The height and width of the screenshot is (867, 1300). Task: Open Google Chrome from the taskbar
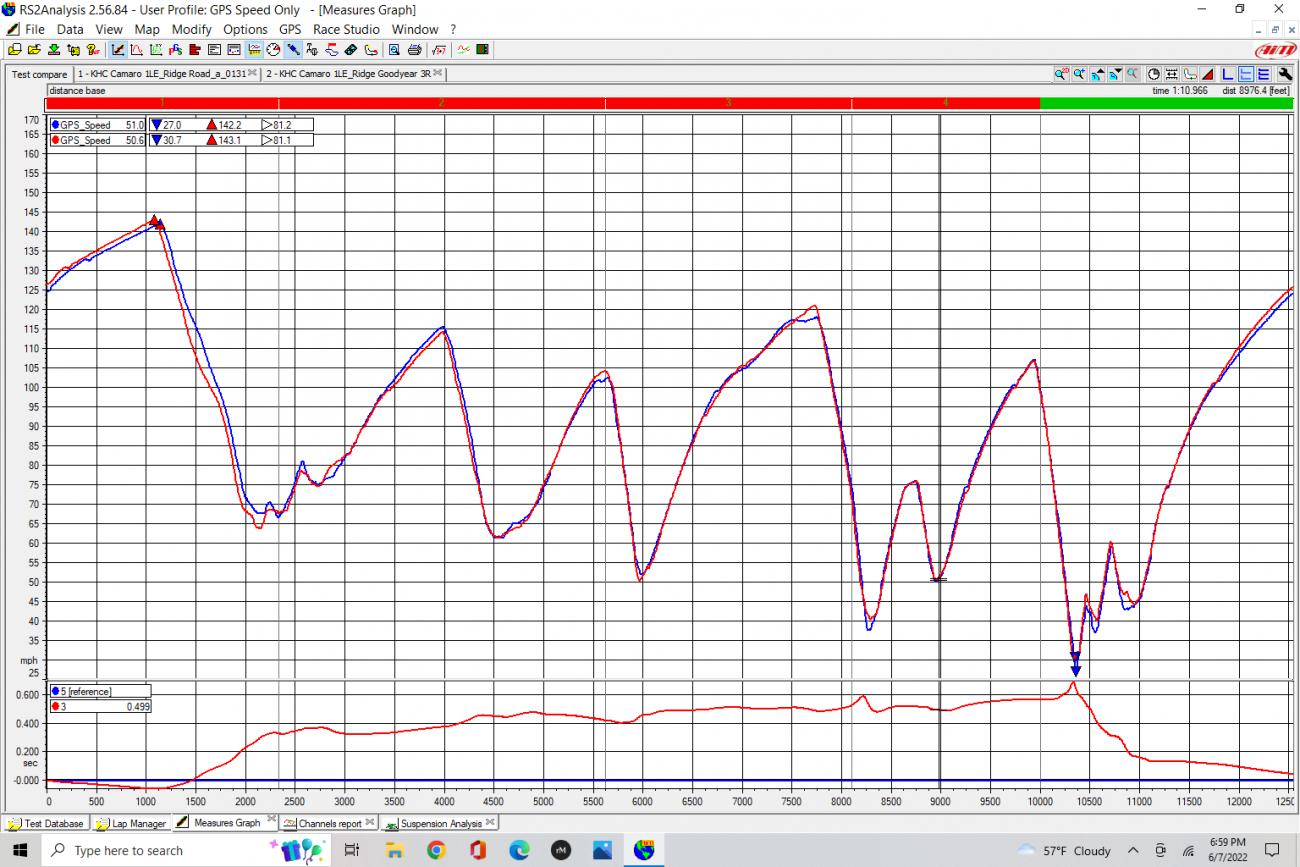pyautogui.click(x=435, y=850)
